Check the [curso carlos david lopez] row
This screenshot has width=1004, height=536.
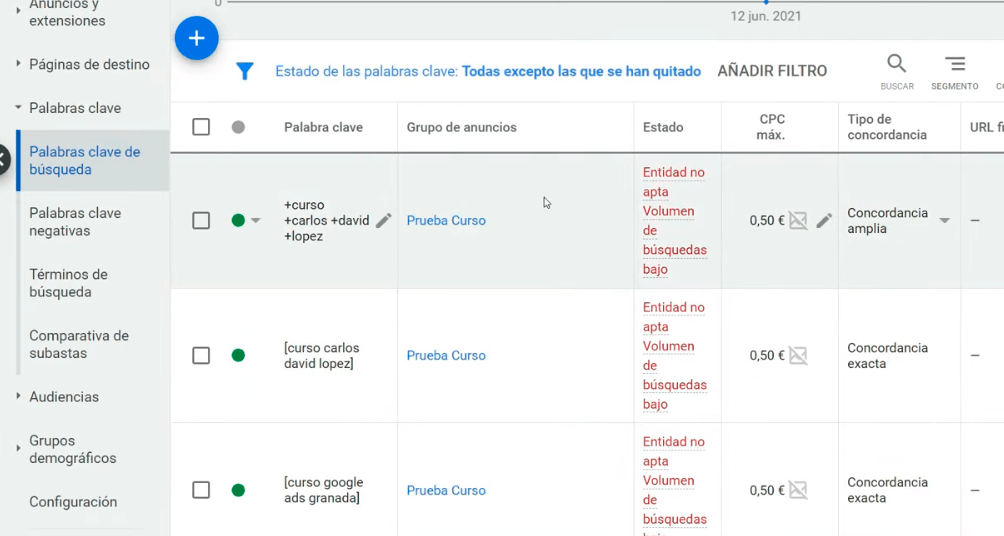tap(201, 355)
